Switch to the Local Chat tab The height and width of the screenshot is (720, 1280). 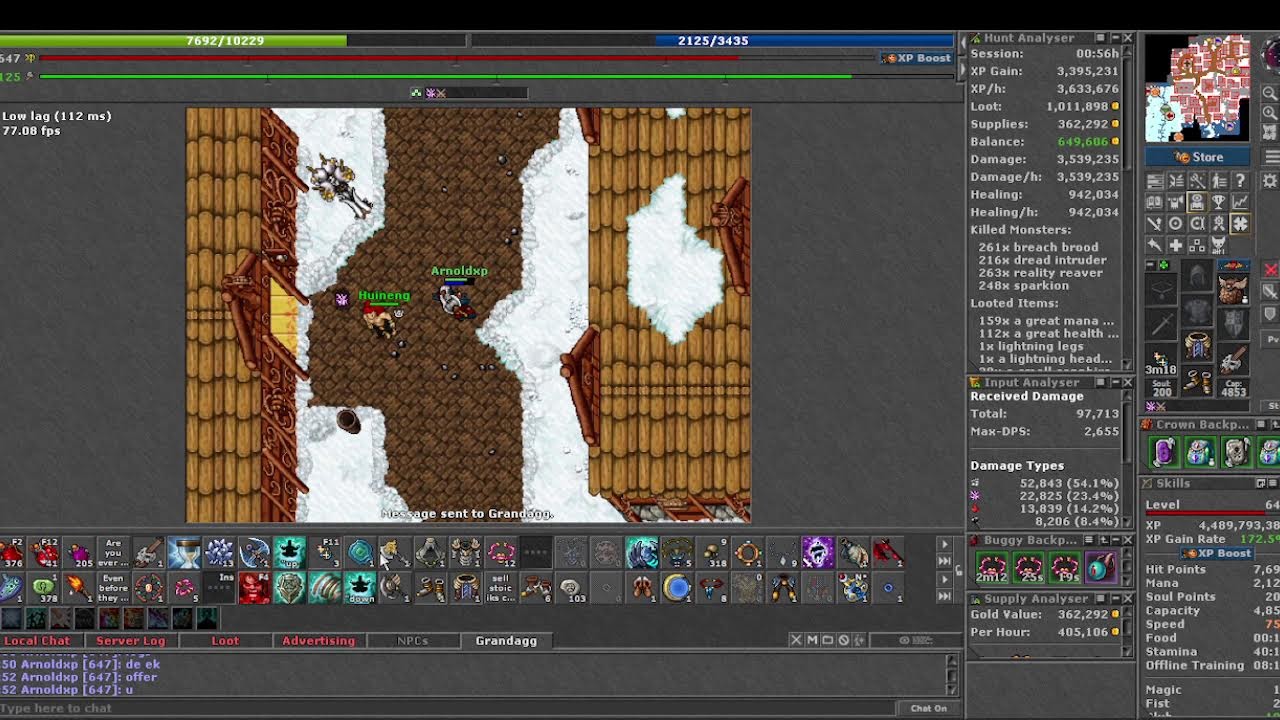click(37, 641)
